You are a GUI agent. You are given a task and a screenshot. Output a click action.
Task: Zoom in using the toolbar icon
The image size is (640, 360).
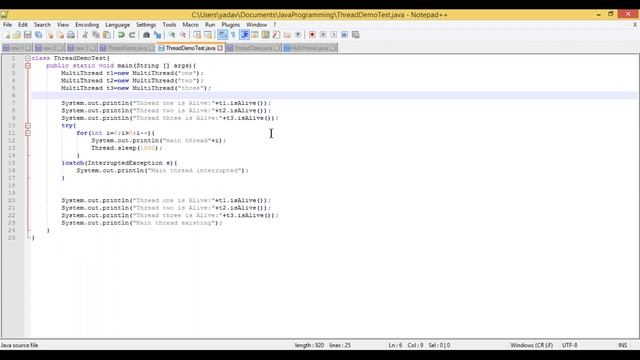tap(172, 35)
